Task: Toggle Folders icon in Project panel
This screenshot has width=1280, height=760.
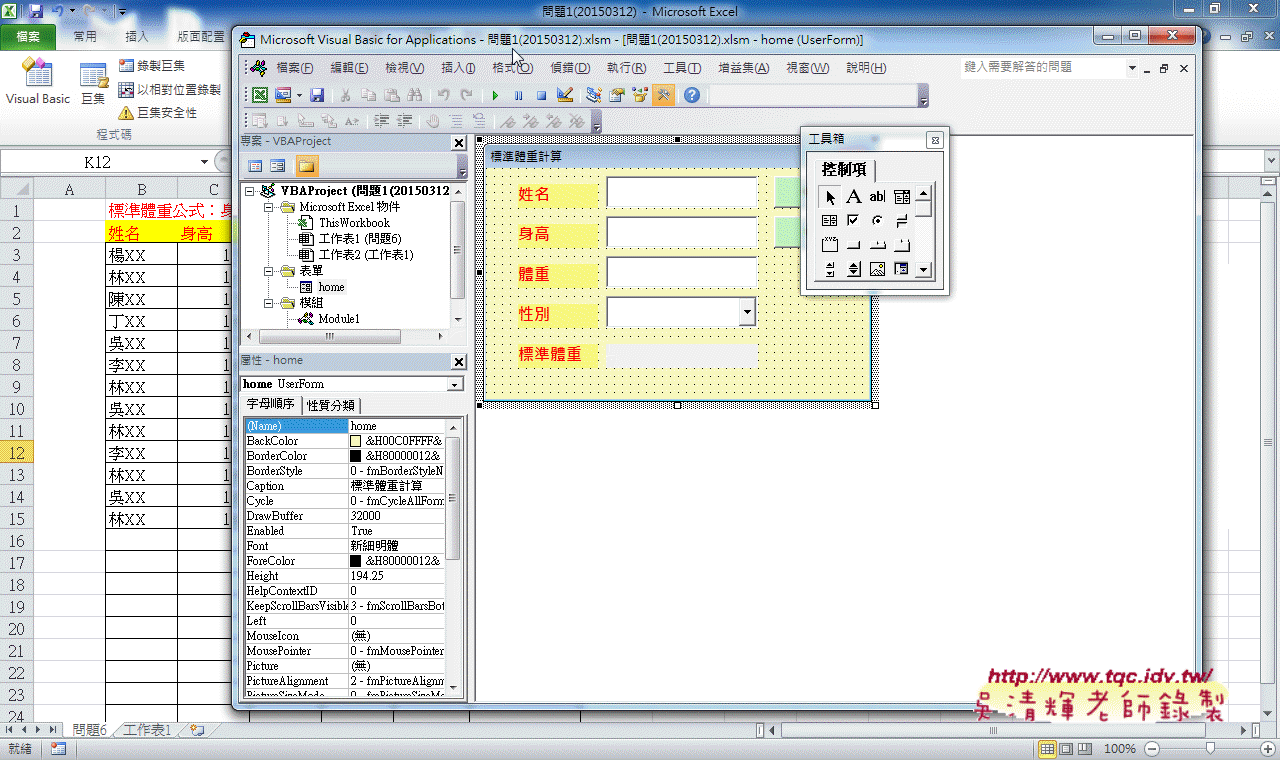Action: (x=306, y=166)
